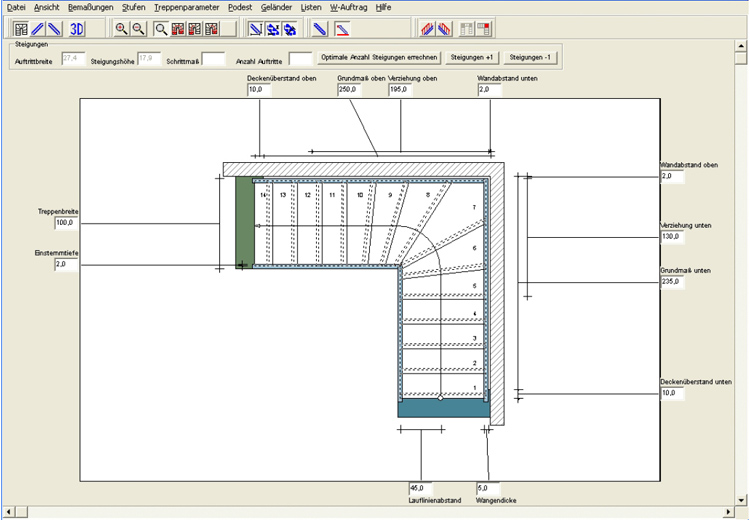Open the Datei menu
Image resolution: width=750 pixels, height=520 pixels.
click(16, 7)
